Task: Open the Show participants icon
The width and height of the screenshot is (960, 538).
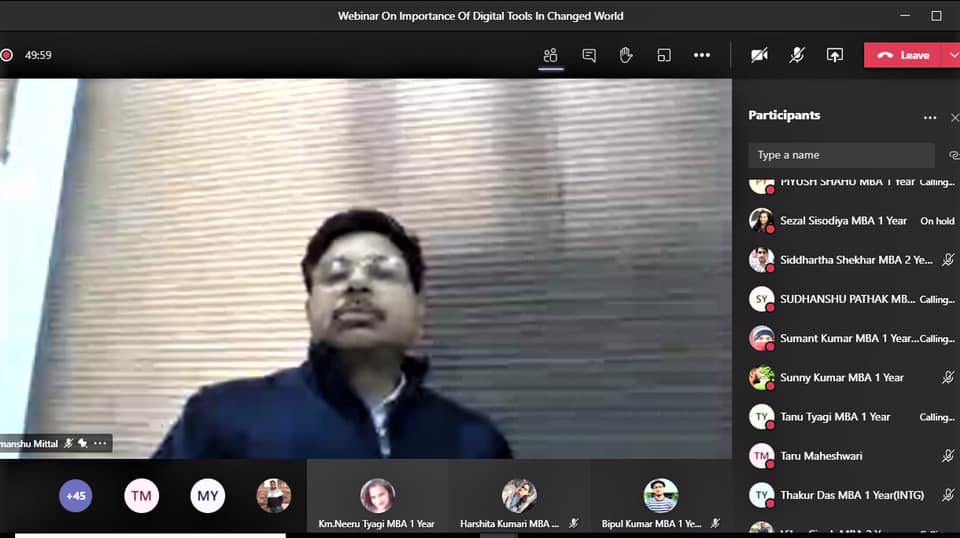Action: (x=550, y=55)
